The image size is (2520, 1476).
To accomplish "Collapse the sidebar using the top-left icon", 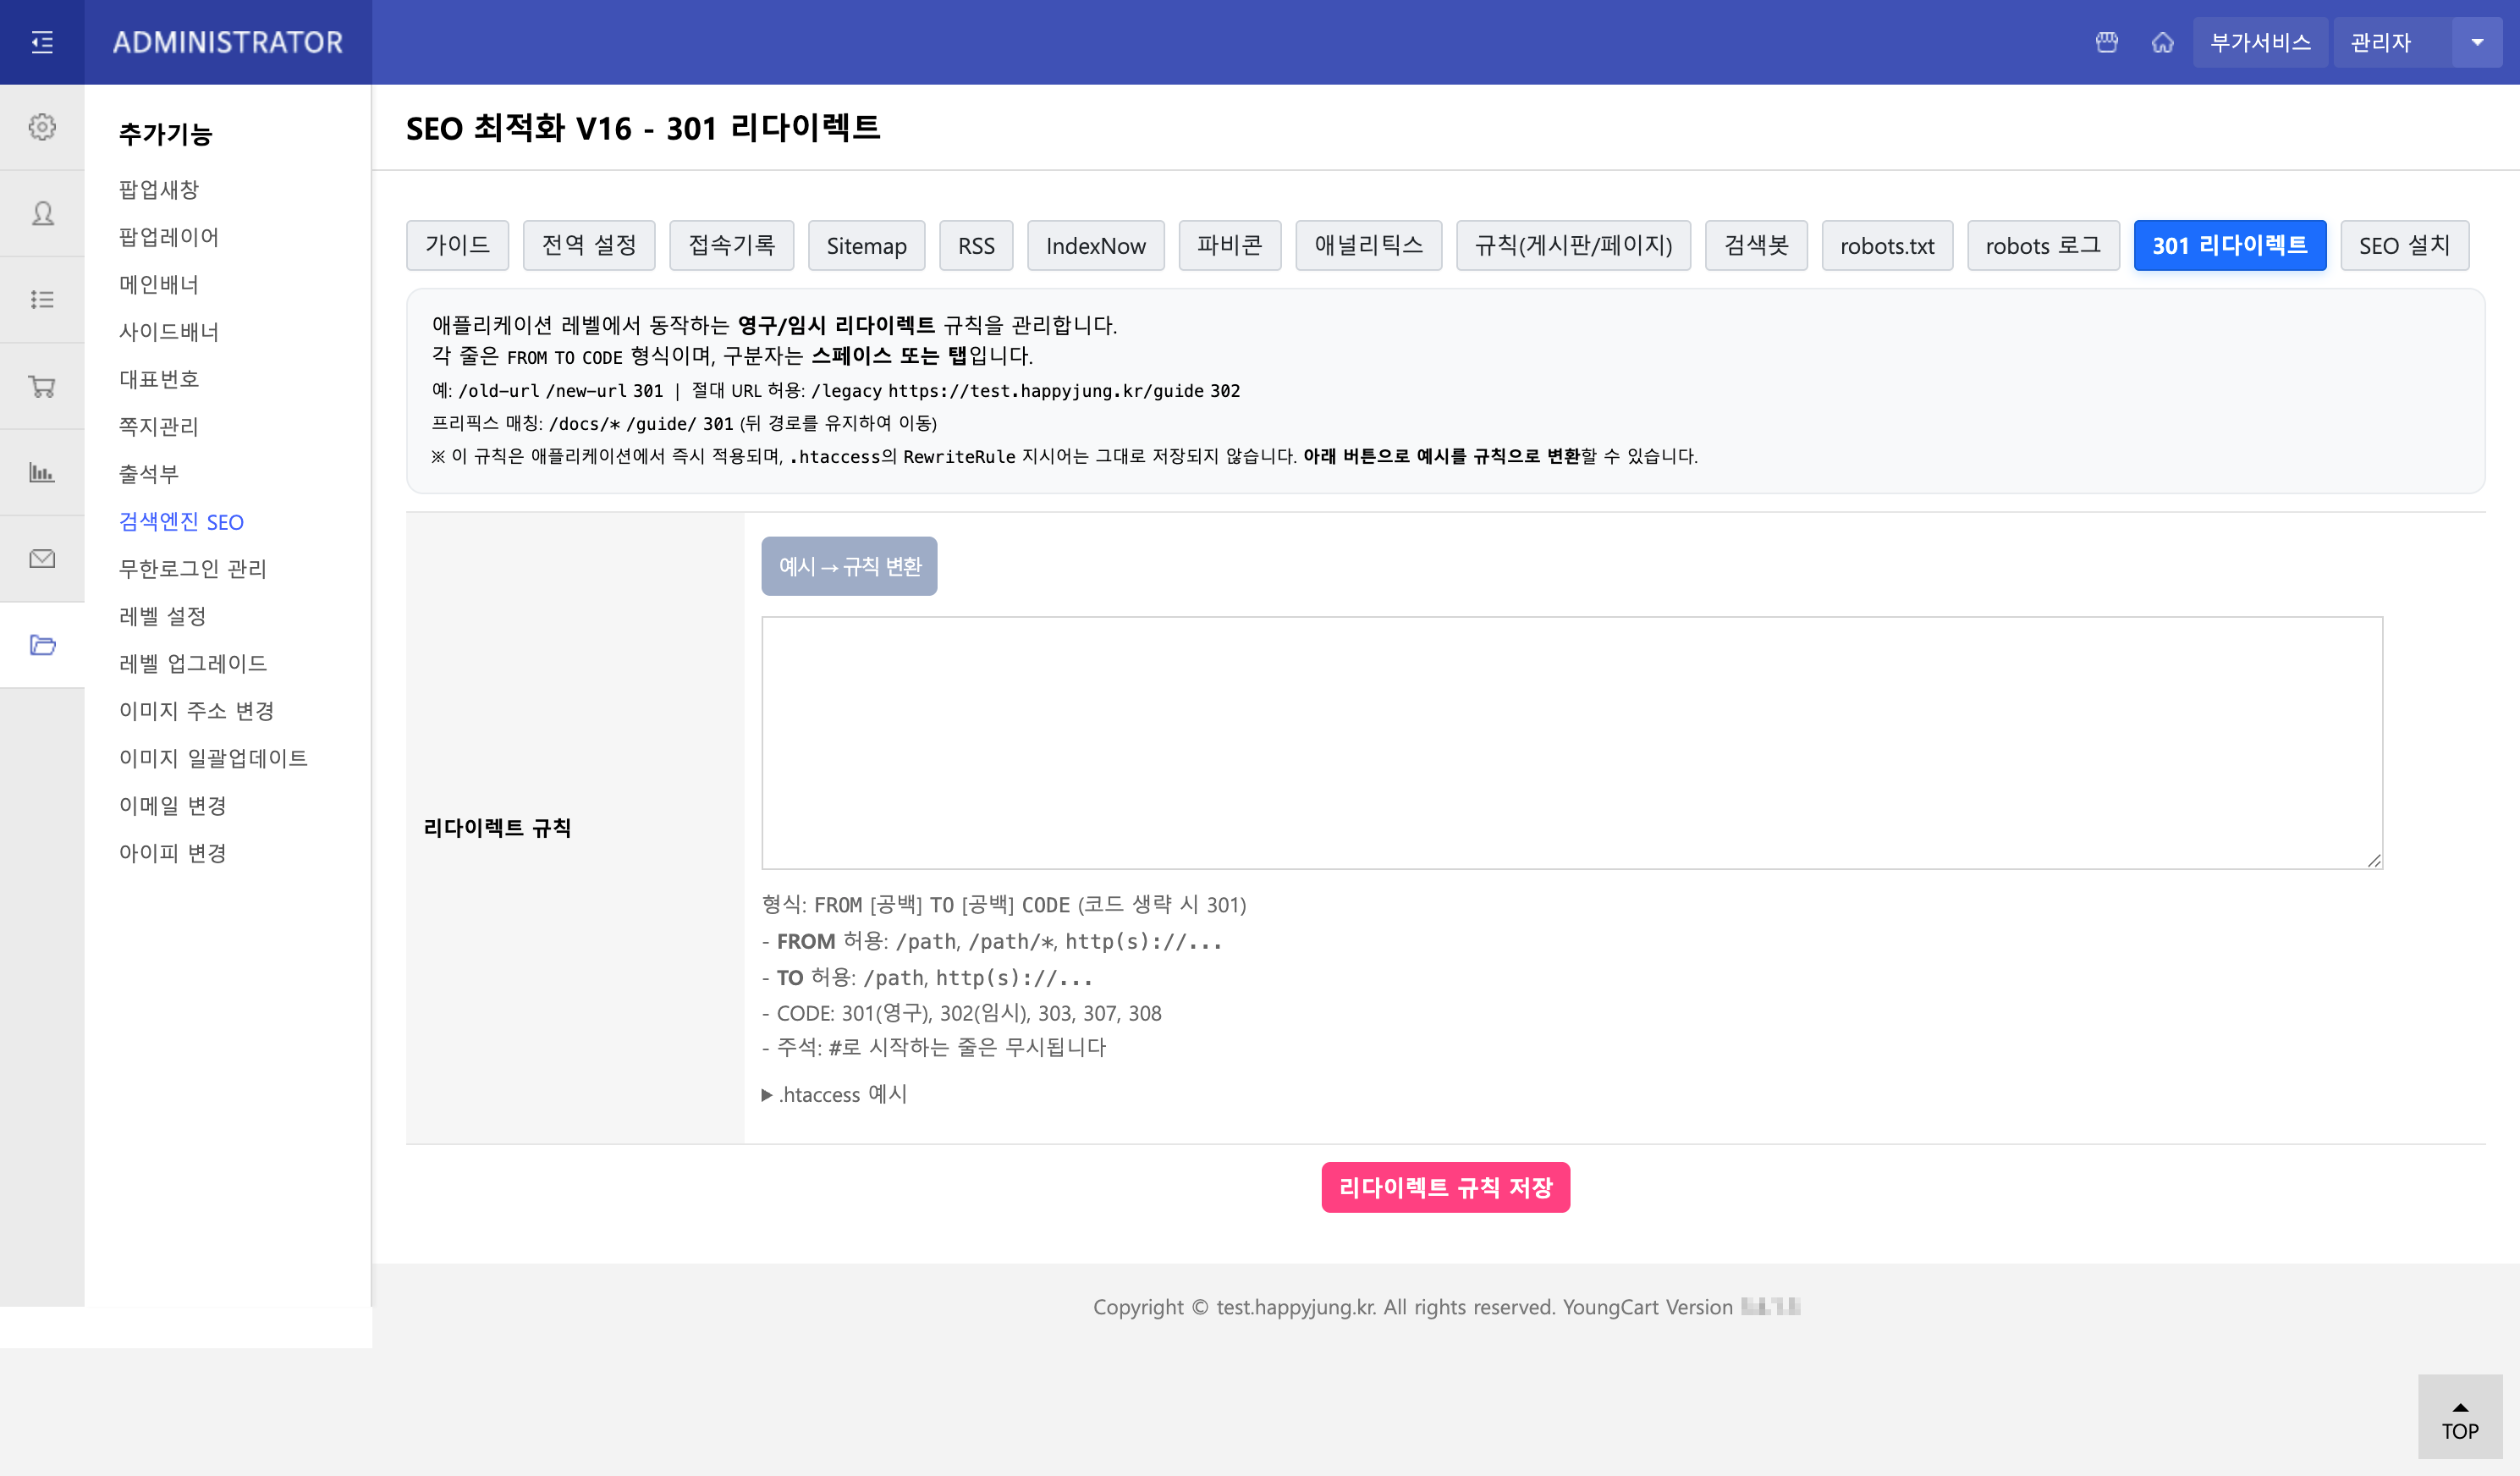I will (x=42, y=42).
